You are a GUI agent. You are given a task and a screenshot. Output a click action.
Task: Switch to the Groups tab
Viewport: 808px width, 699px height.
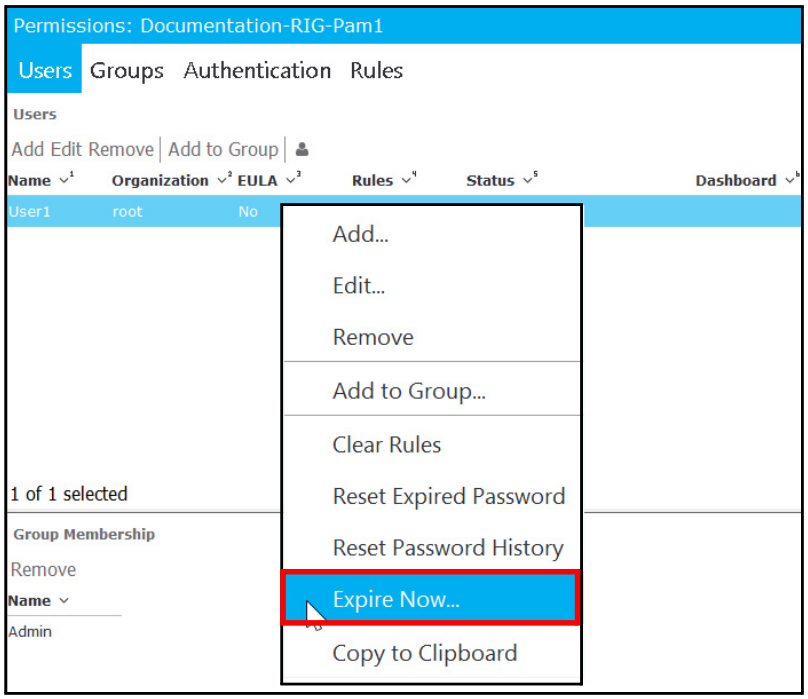click(x=127, y=71)
